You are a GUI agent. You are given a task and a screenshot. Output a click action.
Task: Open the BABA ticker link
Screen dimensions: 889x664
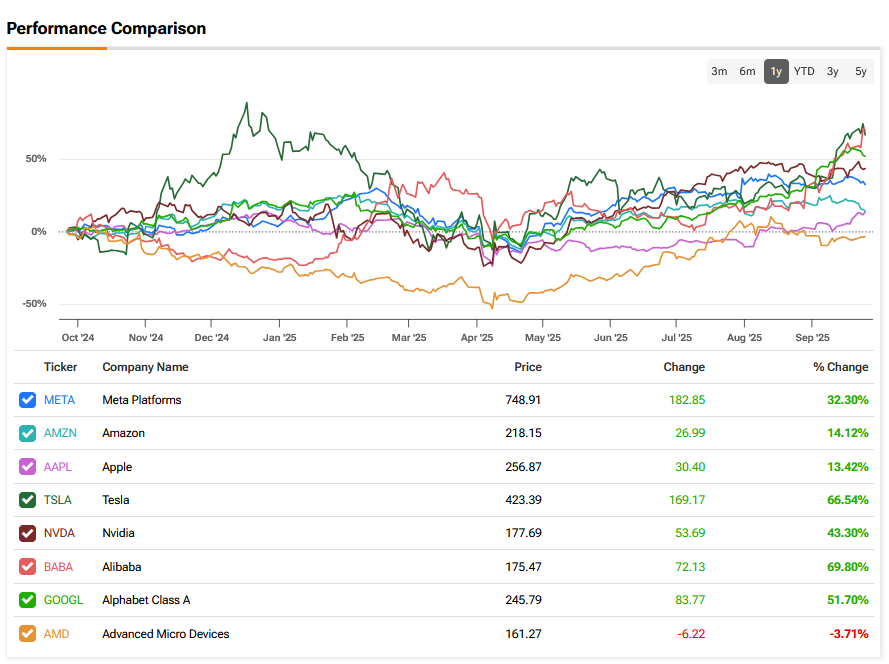click(58, 566)
